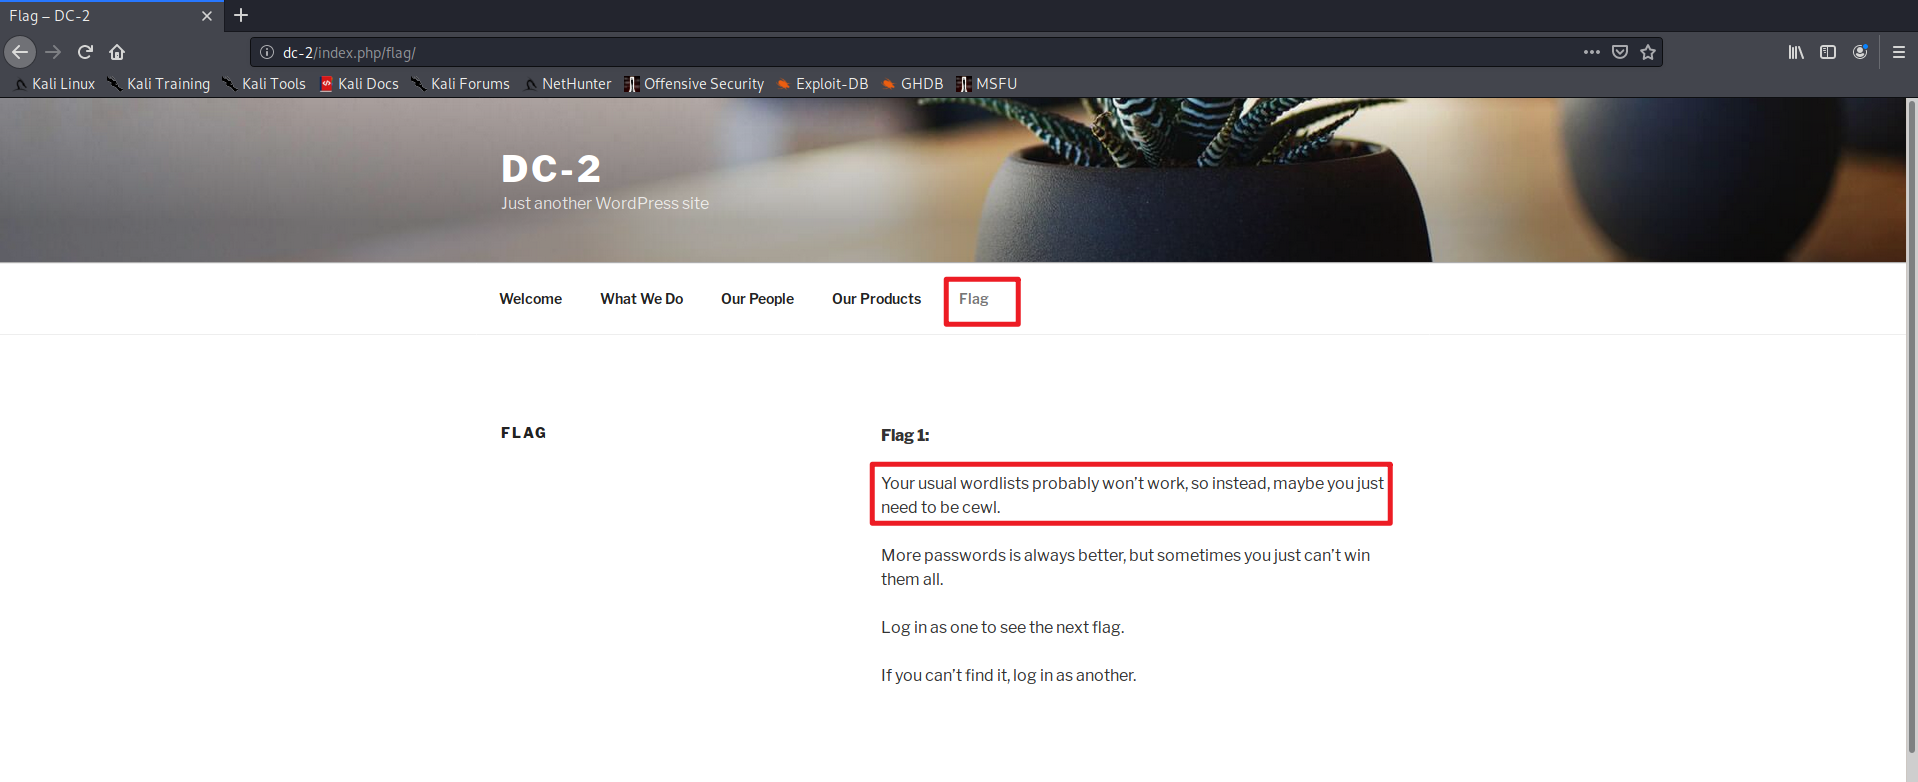Open the NetHunter bookmark

[567, 84]
